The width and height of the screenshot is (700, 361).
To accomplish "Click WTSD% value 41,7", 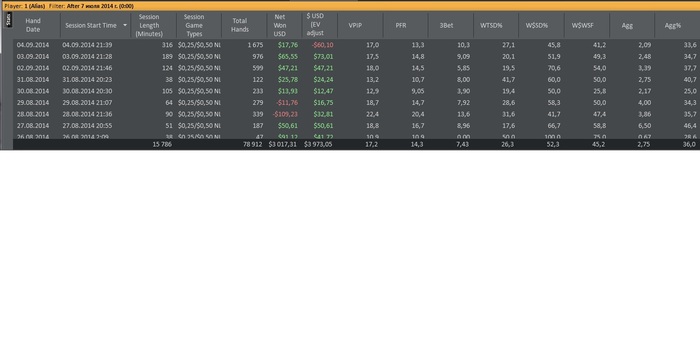I will (x=508, y=79).
